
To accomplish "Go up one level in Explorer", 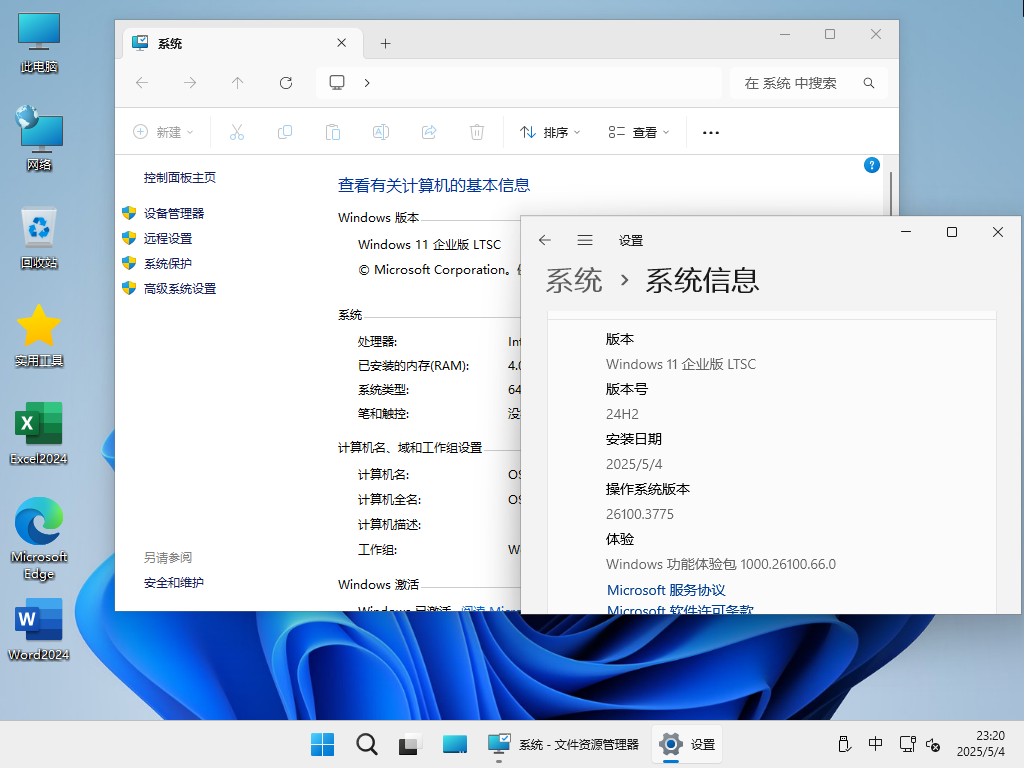I will tap(238, 82).
